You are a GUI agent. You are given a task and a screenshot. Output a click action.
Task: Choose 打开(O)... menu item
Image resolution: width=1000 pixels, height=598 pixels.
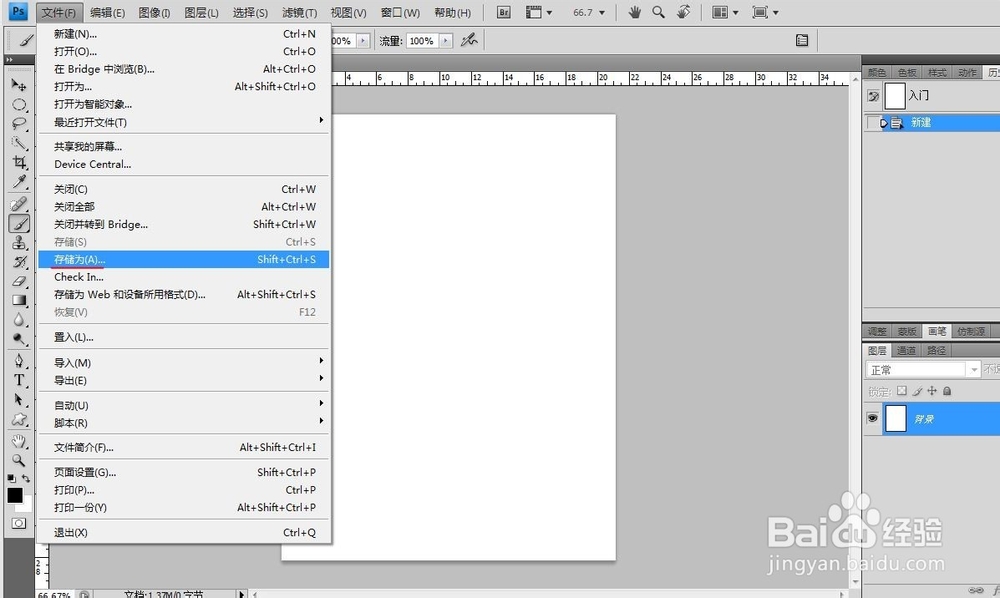tap(184, 51)
